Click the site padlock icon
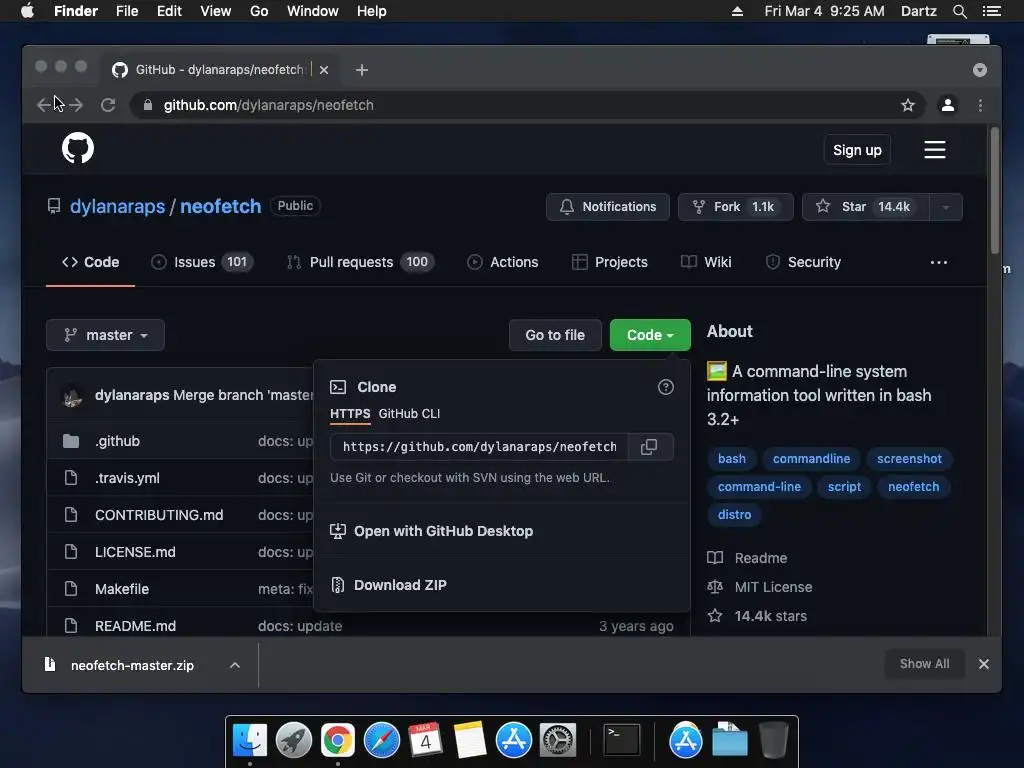This screenshot has width=1024, height=768. pos(148,105)
